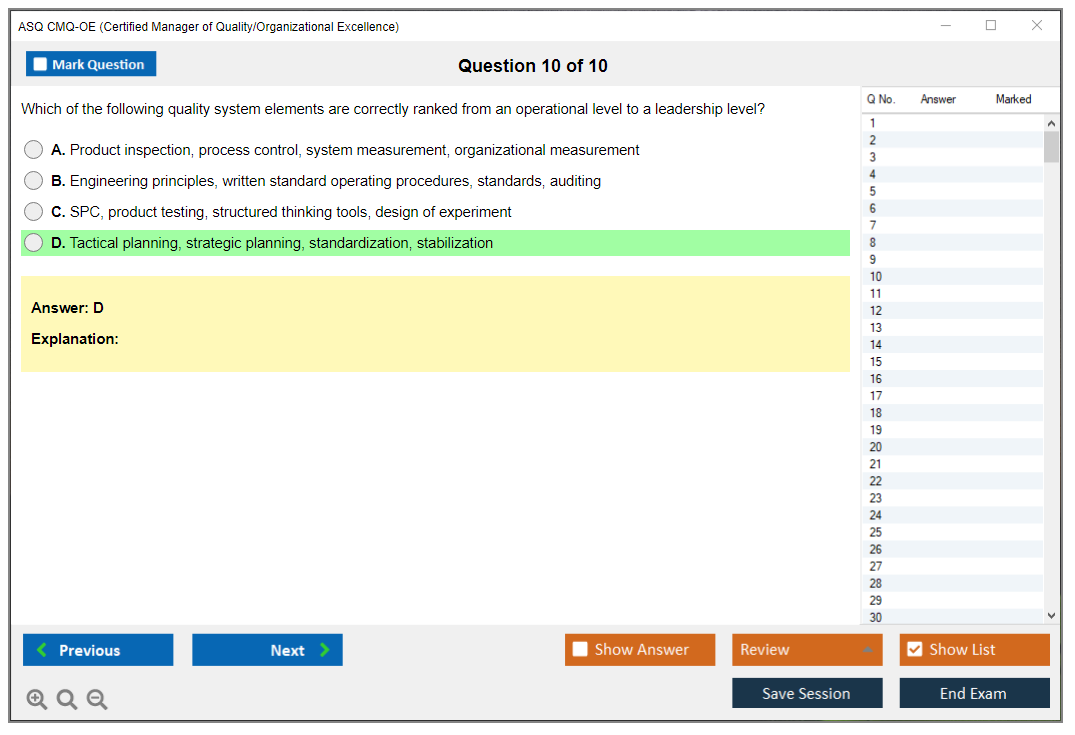Open the Review dropdown menu
Image resolution: width=1075 pixels, height=735 pixels.
[x=806, y=650]
